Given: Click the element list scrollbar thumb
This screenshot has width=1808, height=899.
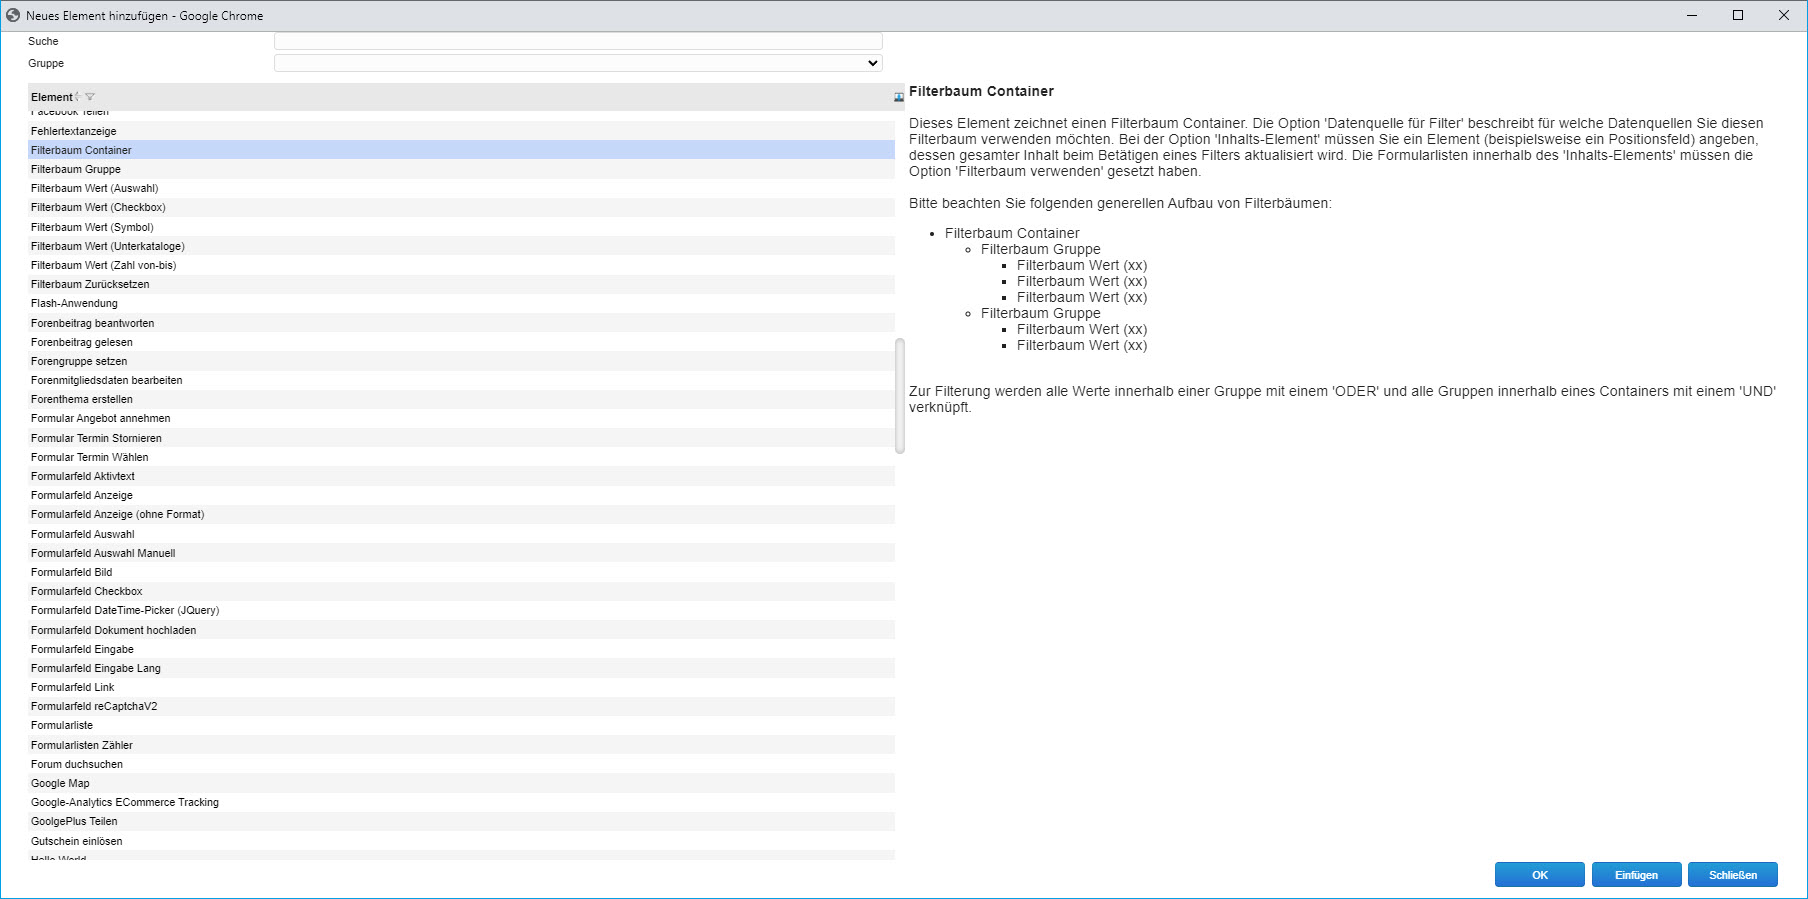Looking at the screenshot, I should pyautogui.click(x=900, y=395).
